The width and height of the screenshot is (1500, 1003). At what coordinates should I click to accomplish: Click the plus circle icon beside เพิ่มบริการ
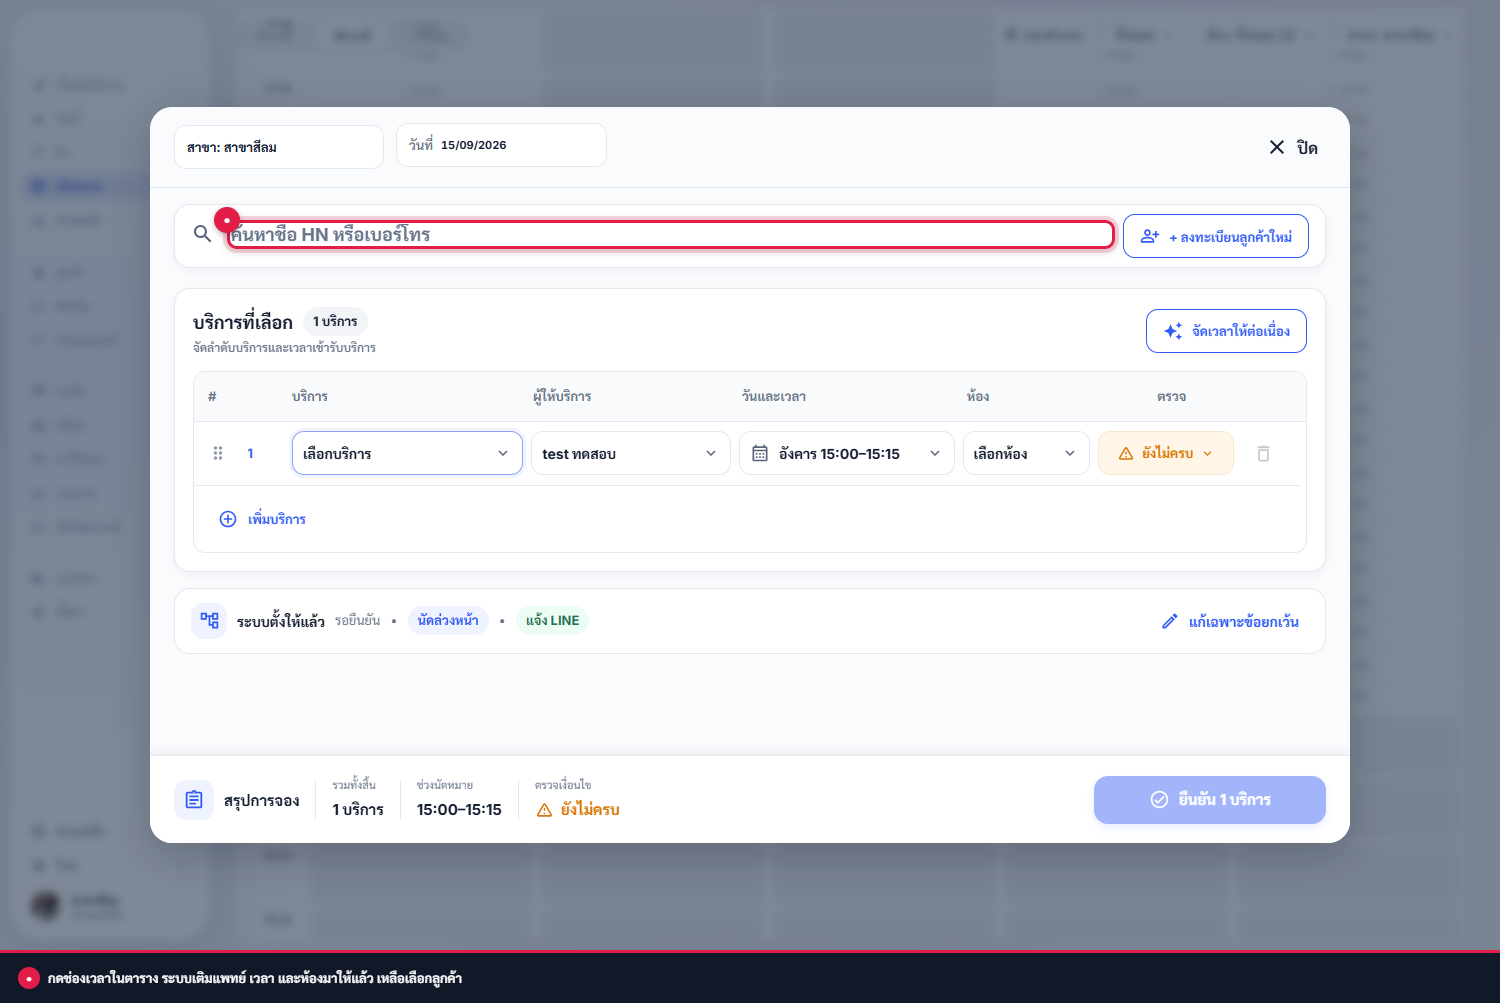point(228,519)
